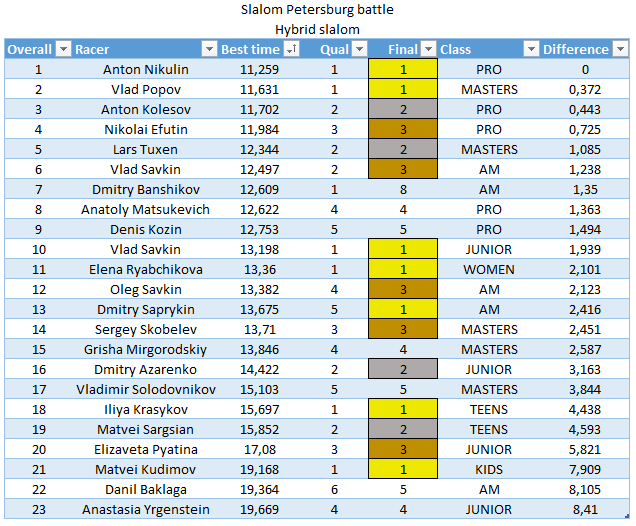Select the difference value 8,105
The width and height of the screenshot is (636, 526).
pos(585,490)
